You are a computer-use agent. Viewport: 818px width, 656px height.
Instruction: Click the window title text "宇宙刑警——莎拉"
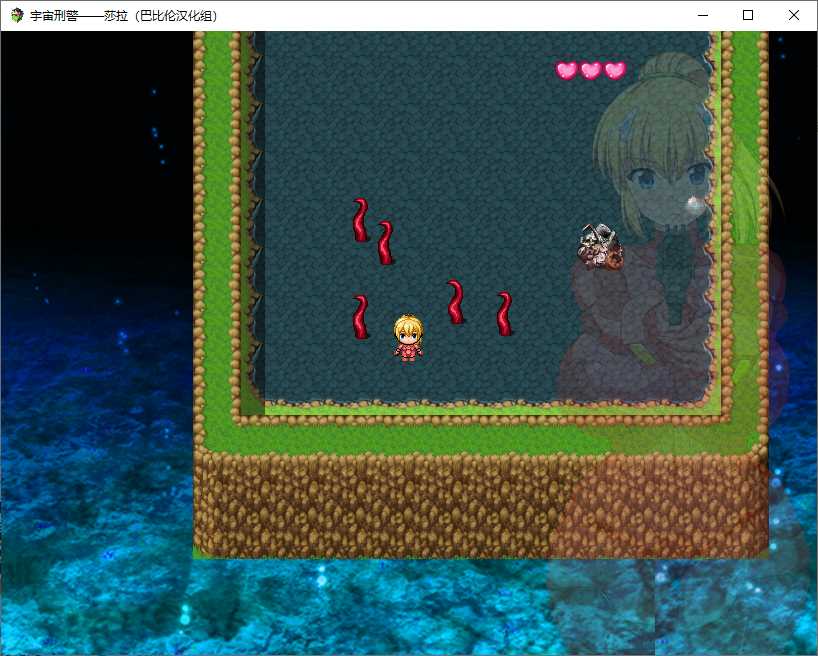79,16
